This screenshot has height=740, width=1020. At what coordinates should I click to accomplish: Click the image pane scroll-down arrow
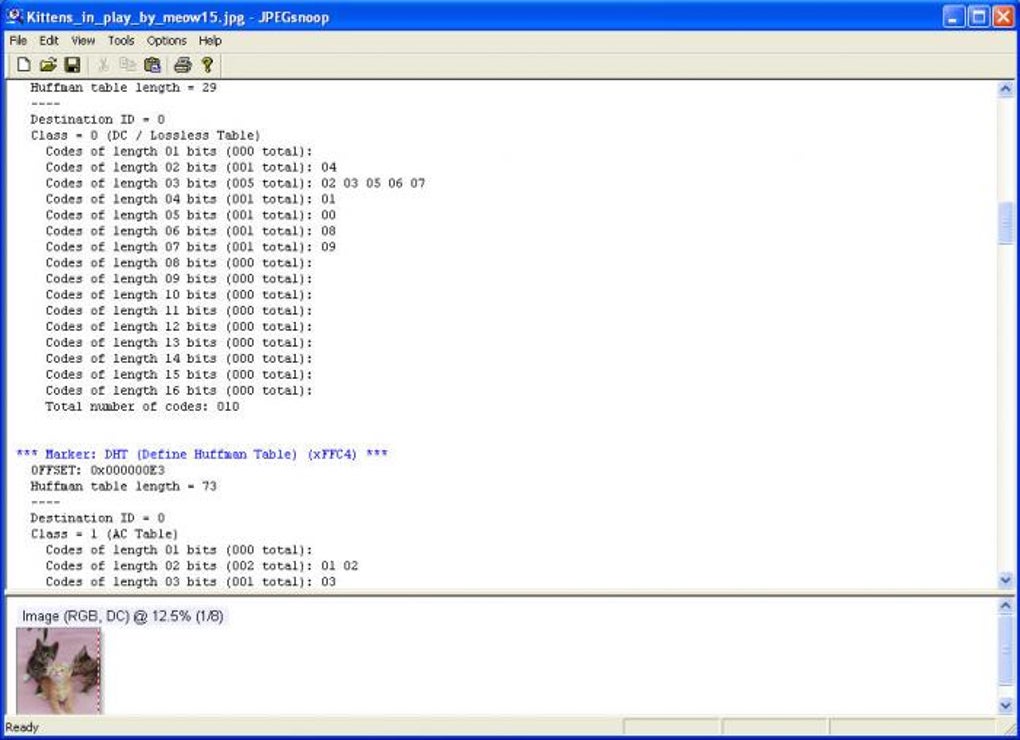pos(1005,706)
